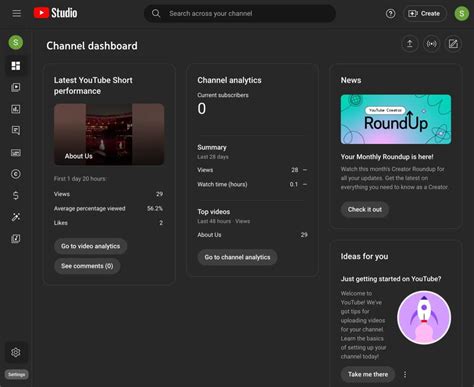The height and width of the screenshot is (387, 474).
Task: Focus the Search across your channel field
Action: pyautogui.click(x=240, y=13)
